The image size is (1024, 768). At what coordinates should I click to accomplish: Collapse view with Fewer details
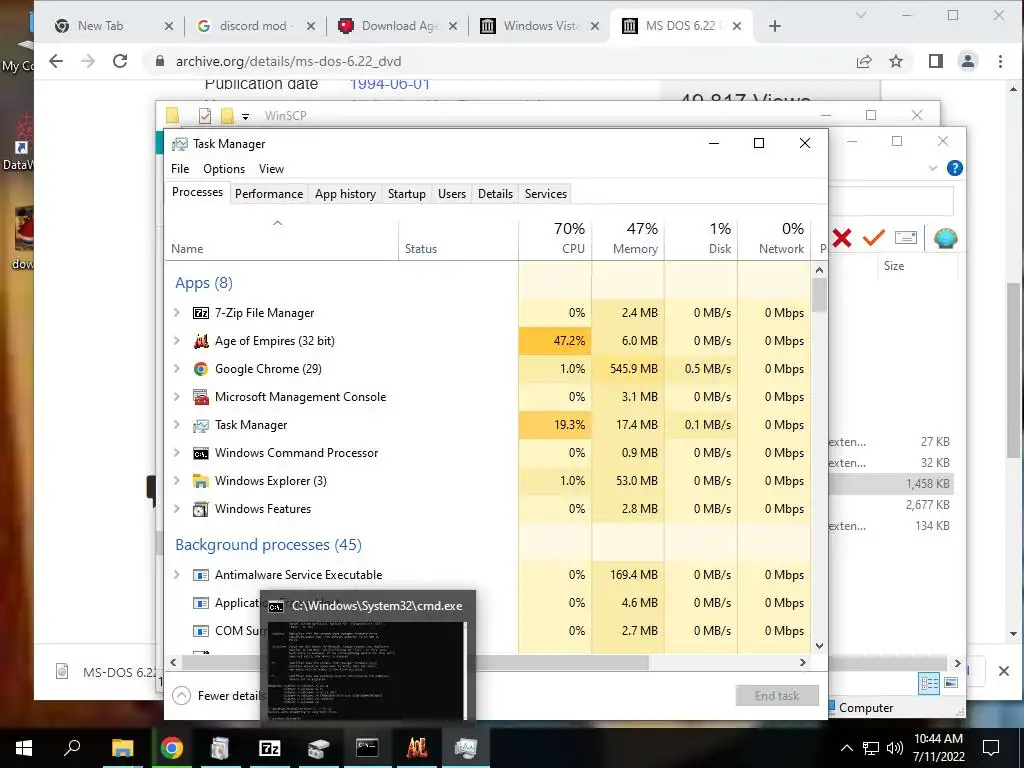(x=218, y=696)
